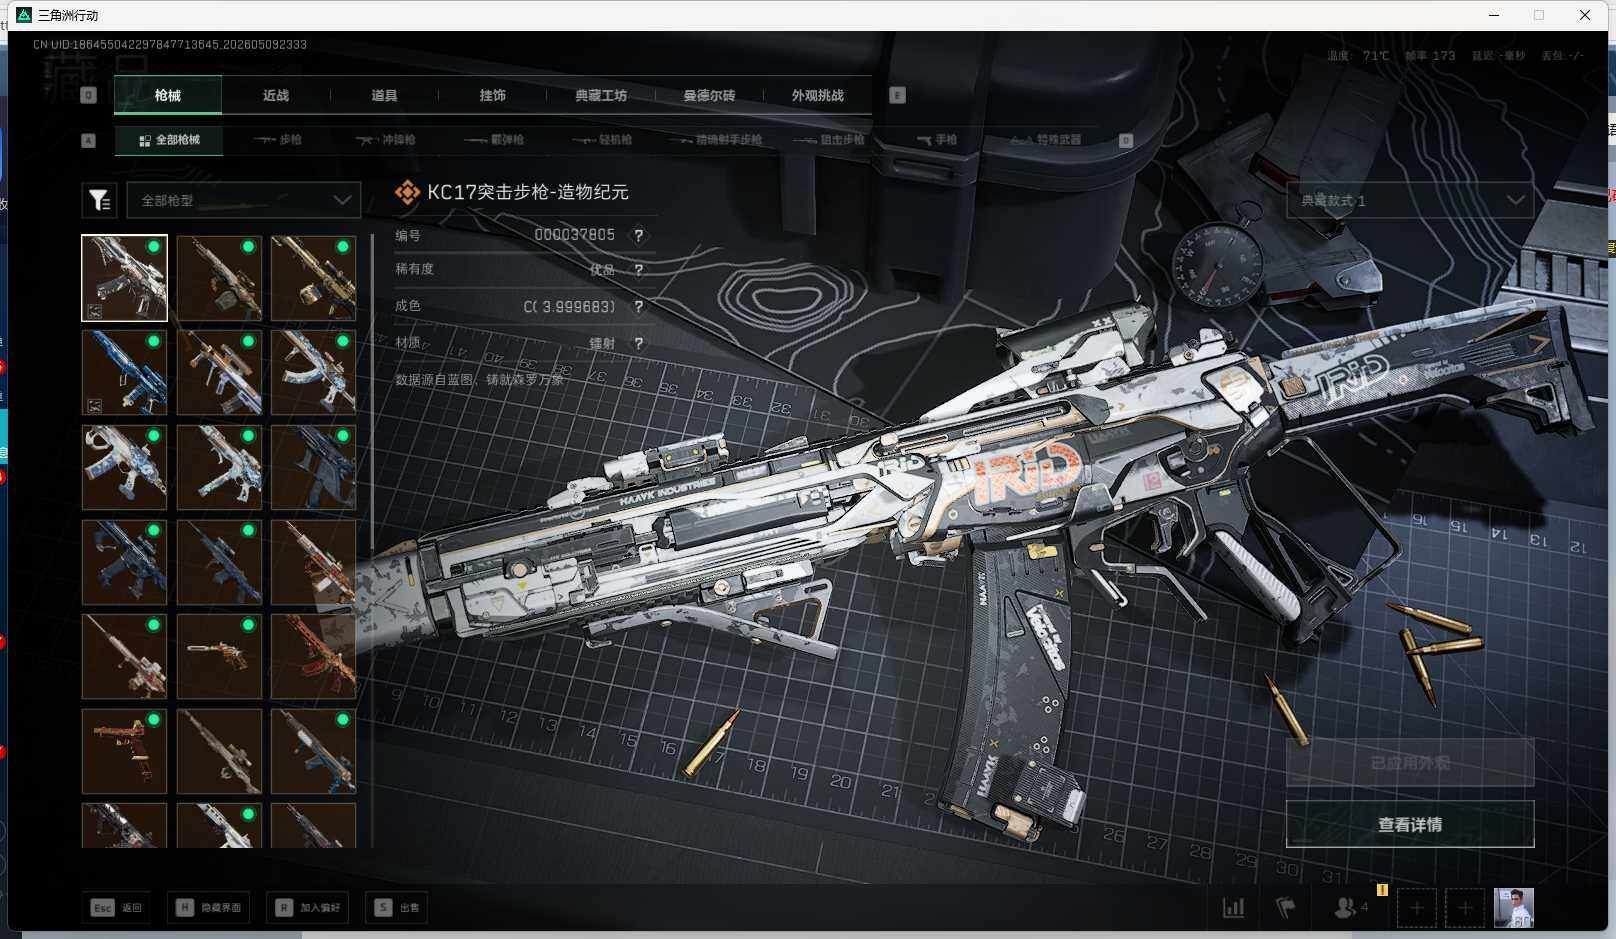Screen dimensions: 1616x939
Task: Click the Delta Force app icon in title bar
Action: [24, 15]
